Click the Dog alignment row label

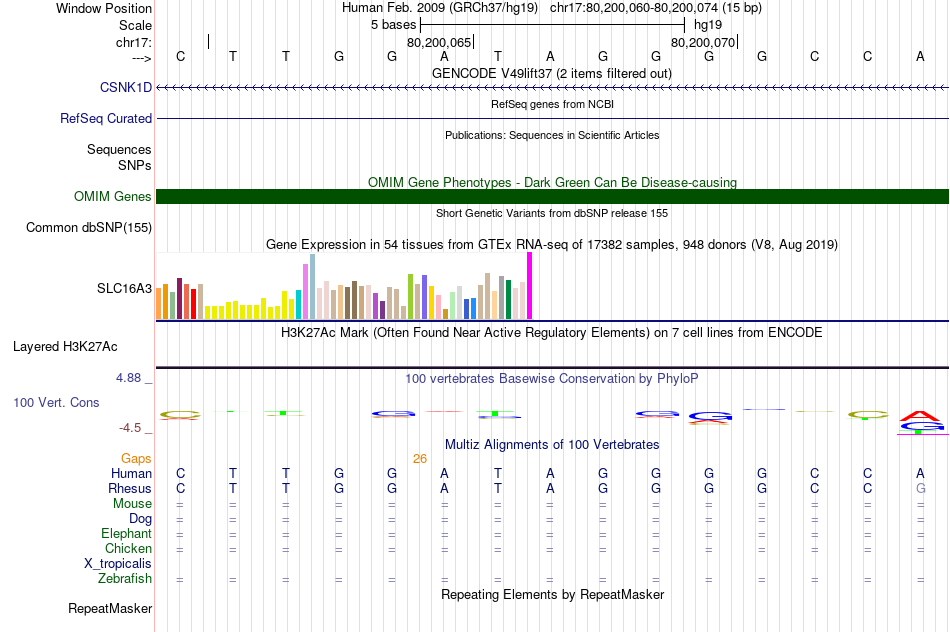click(x=141, y=519)
